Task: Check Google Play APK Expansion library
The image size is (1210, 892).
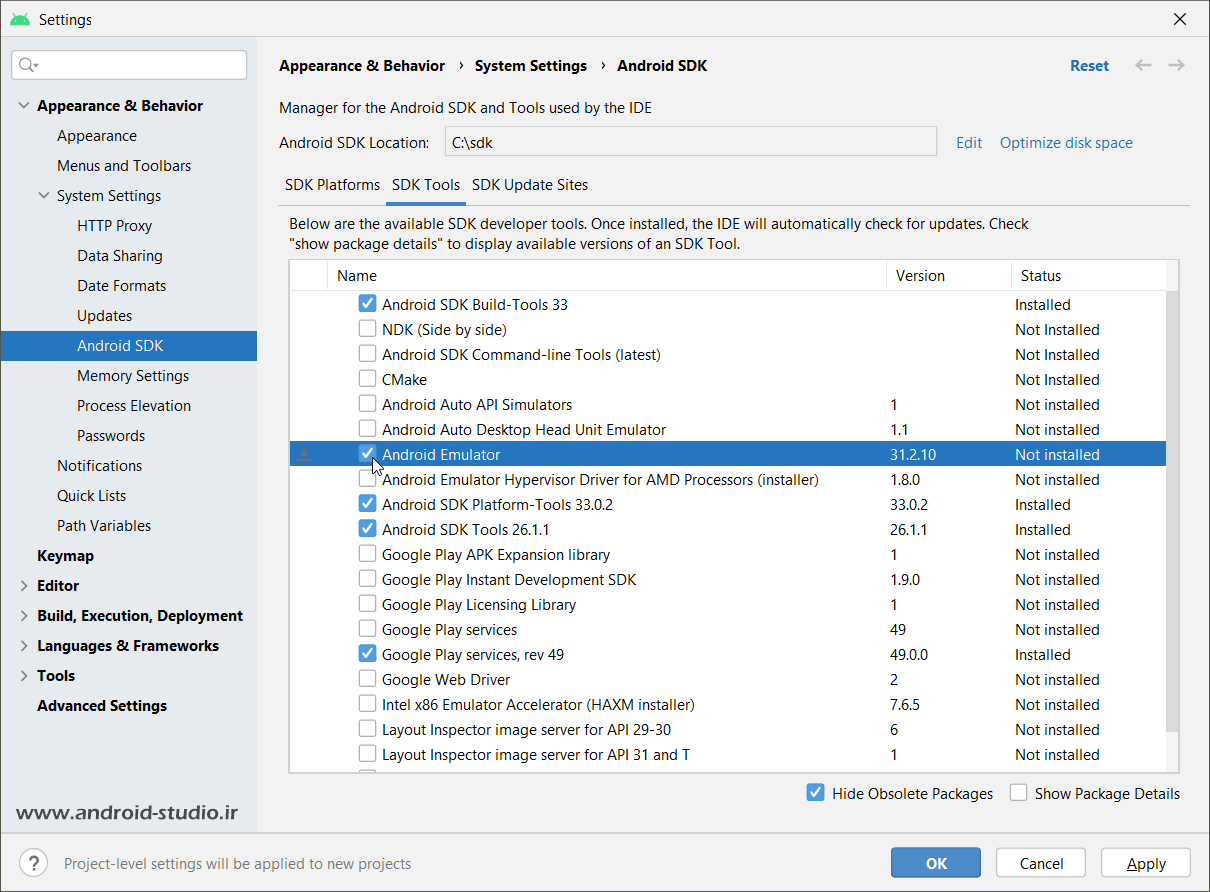Action: (x=367, y=554)
